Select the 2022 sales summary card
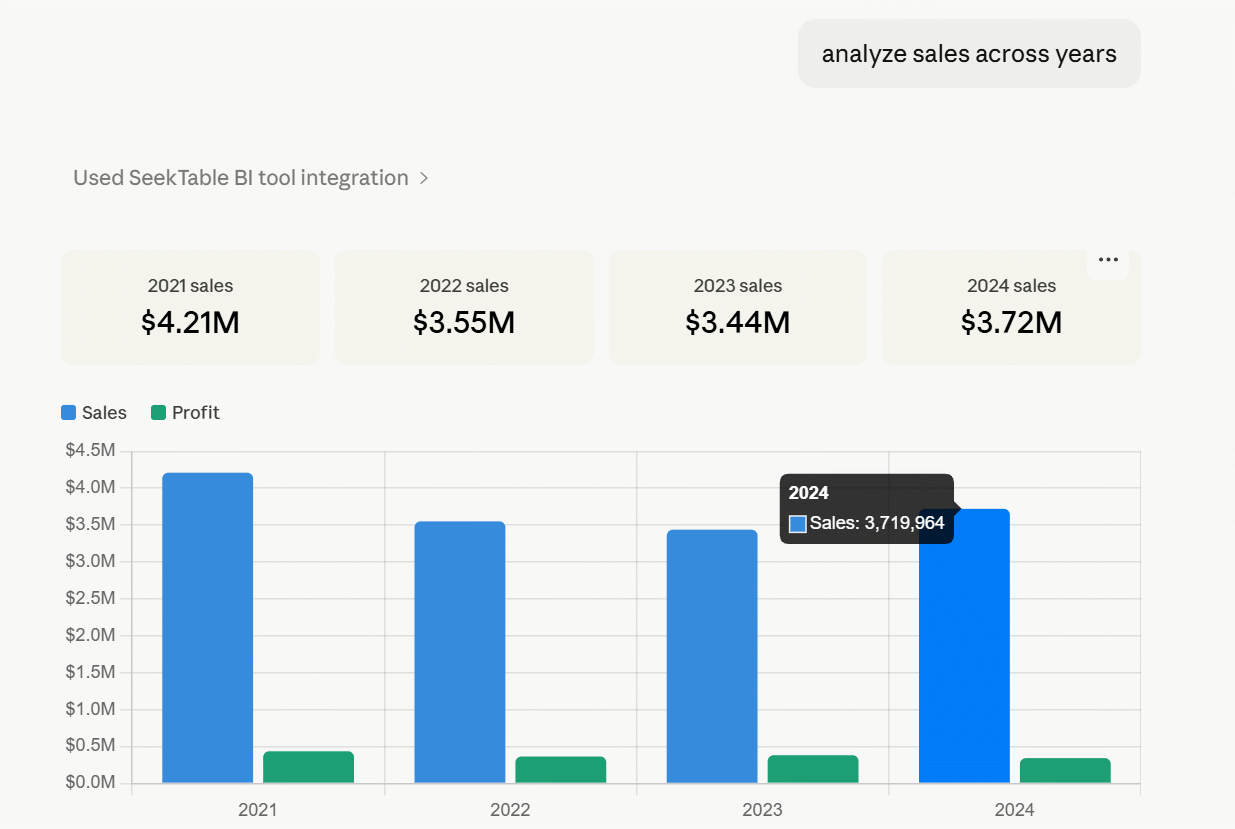1235x829 pixels. (x=464, y=307)
